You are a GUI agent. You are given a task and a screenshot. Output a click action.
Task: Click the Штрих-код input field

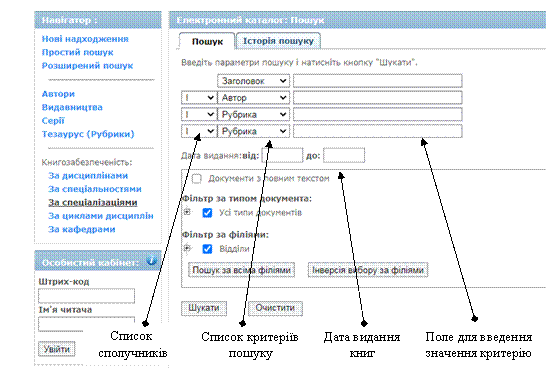[x=86, y=296]
